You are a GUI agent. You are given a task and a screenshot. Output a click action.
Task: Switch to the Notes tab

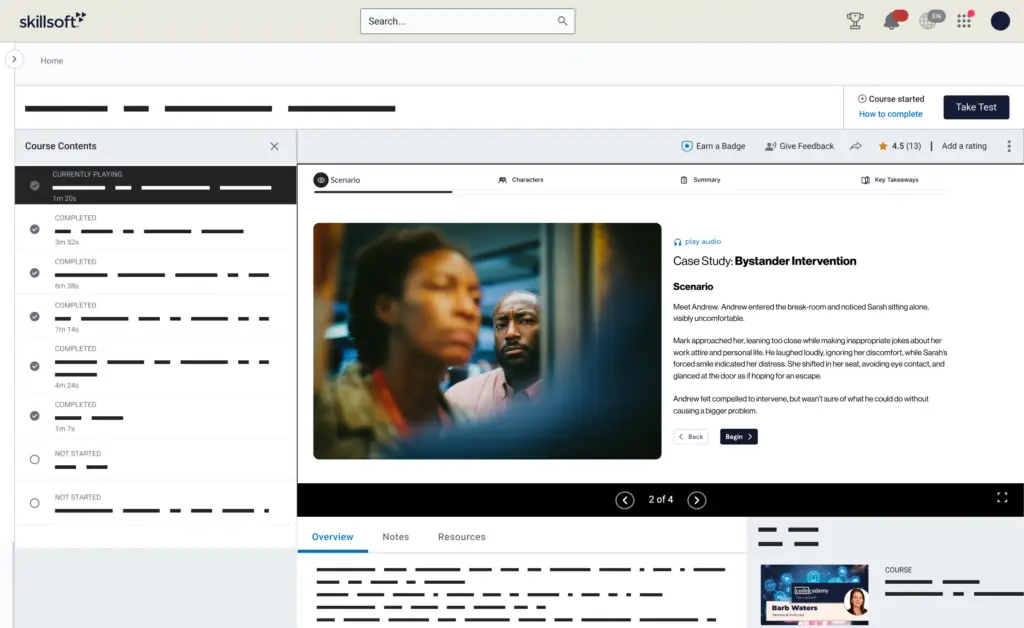(395, 537)
